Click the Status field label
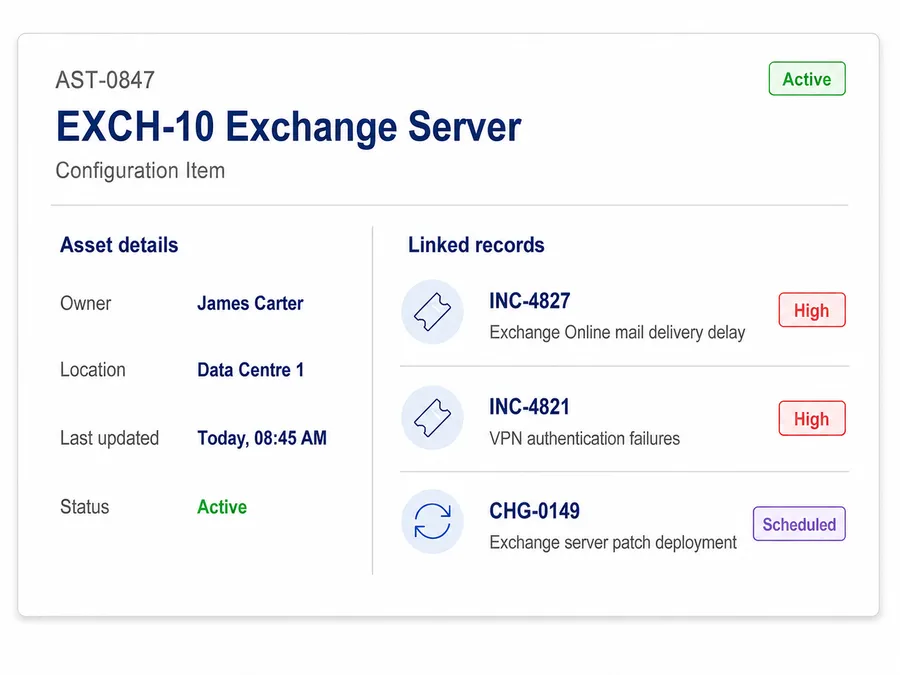Screen dimensions: 900x675 pos(84,507)
